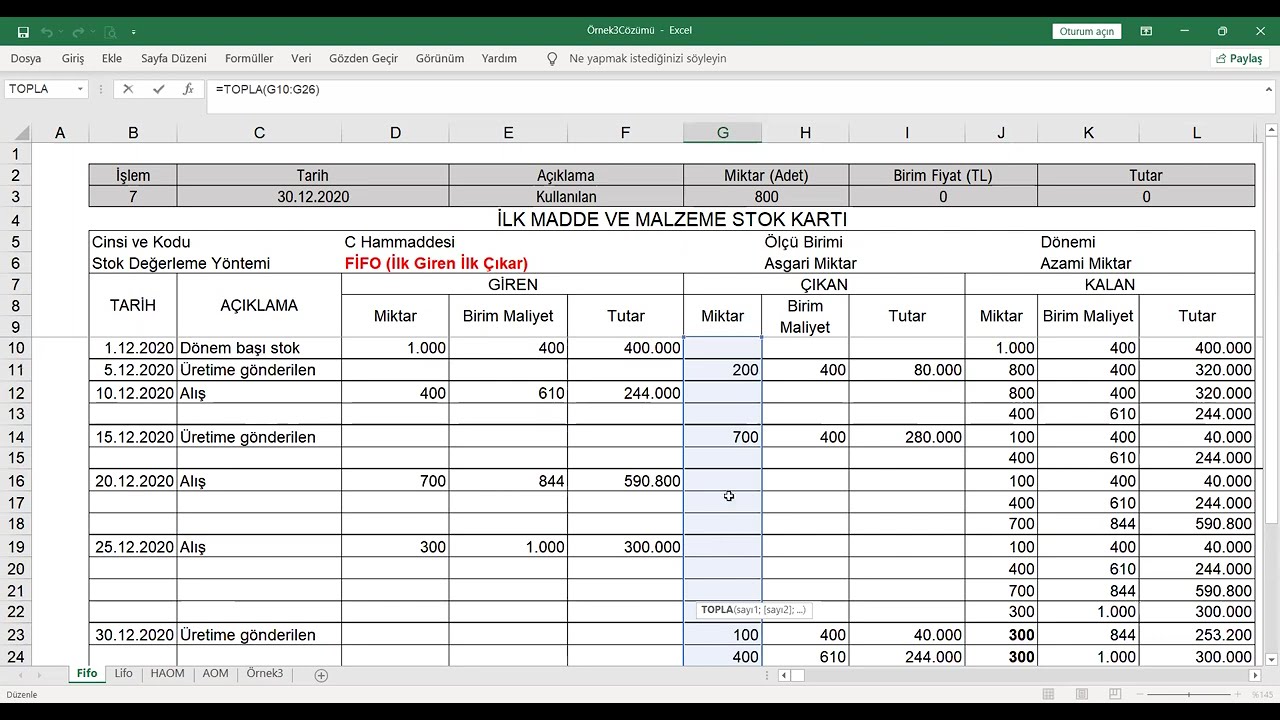Screen dimensions: 1280x720
Task: Open the Gözden Geçir tab
Action: (x=364, y=59)
